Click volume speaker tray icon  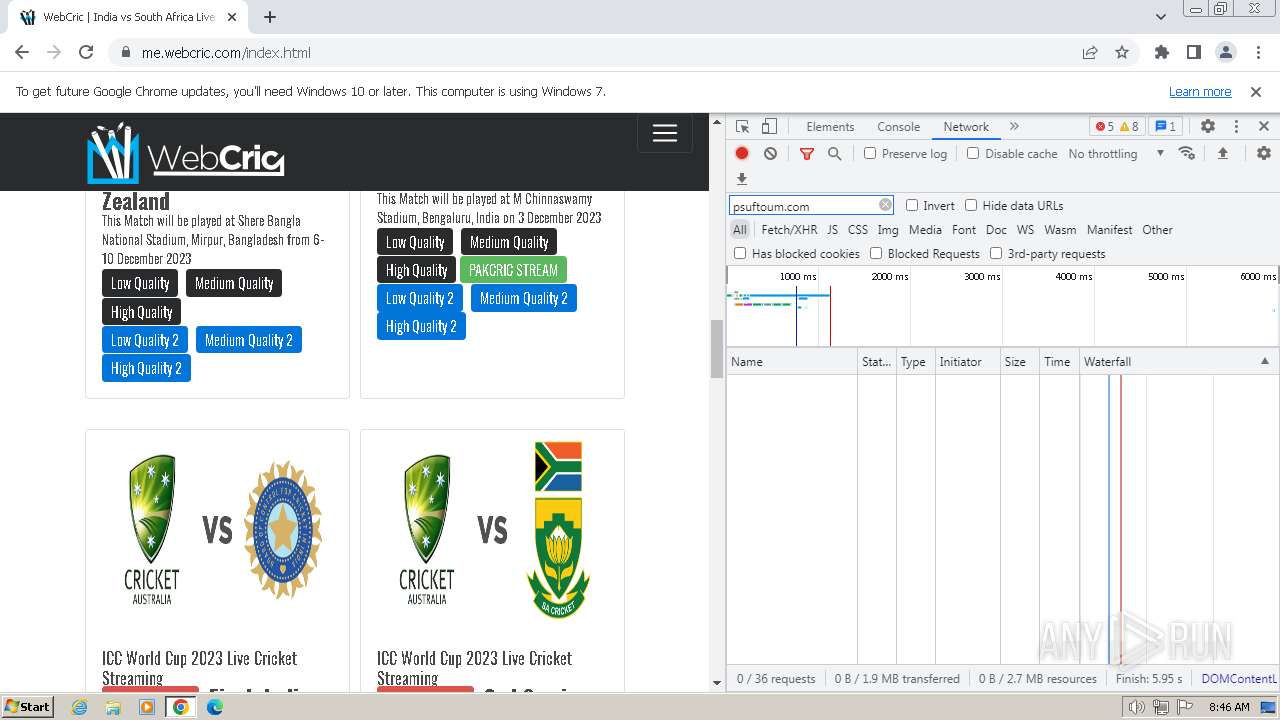pos(1137,707)
